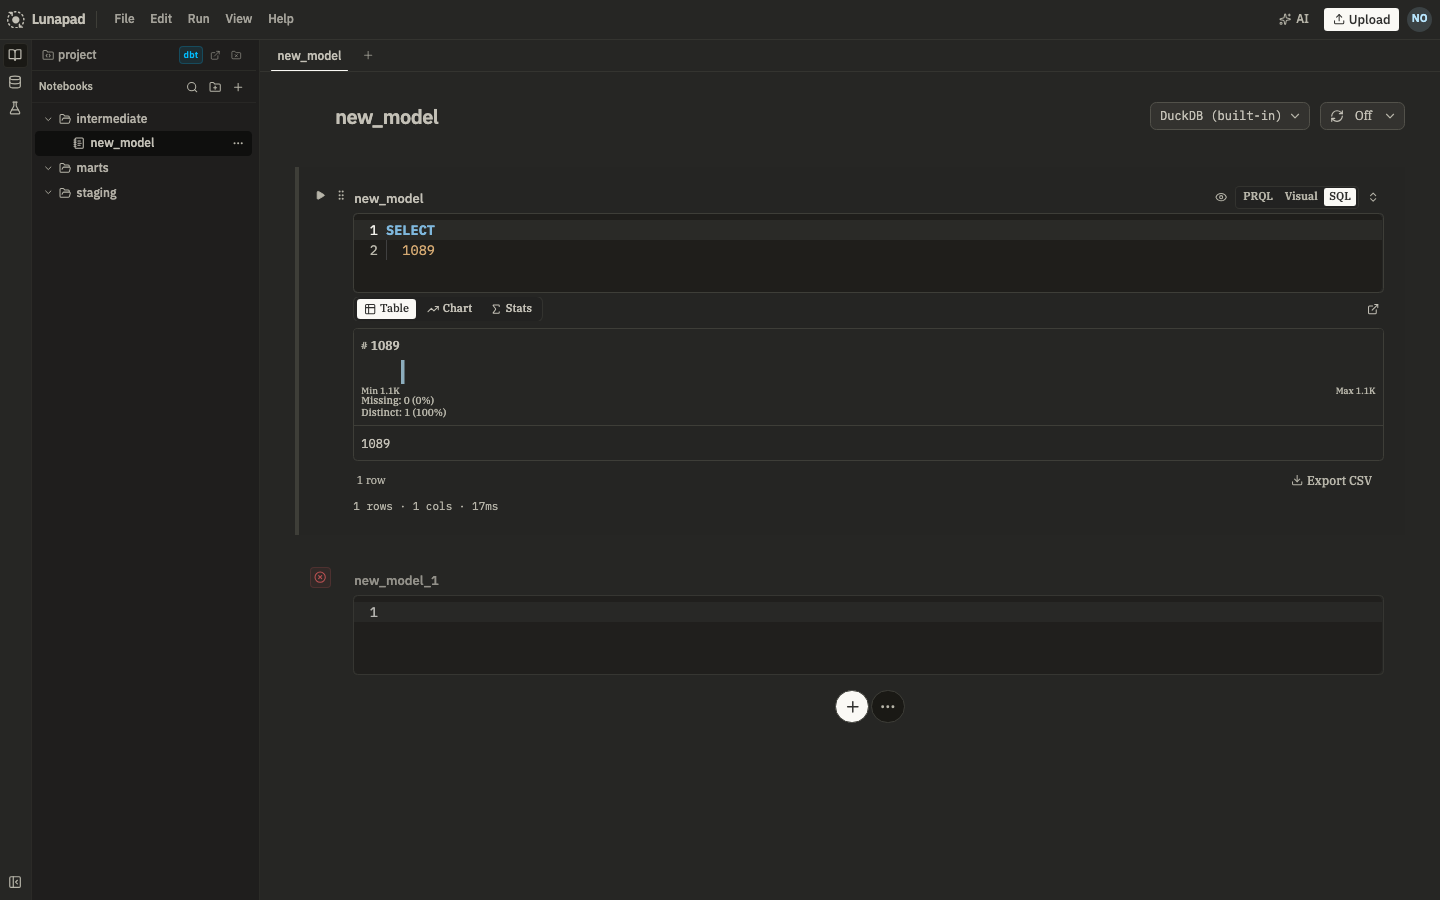Switch cell mode to PRQL
This screenshot has width=1440, height=900.
[1258, 197]
